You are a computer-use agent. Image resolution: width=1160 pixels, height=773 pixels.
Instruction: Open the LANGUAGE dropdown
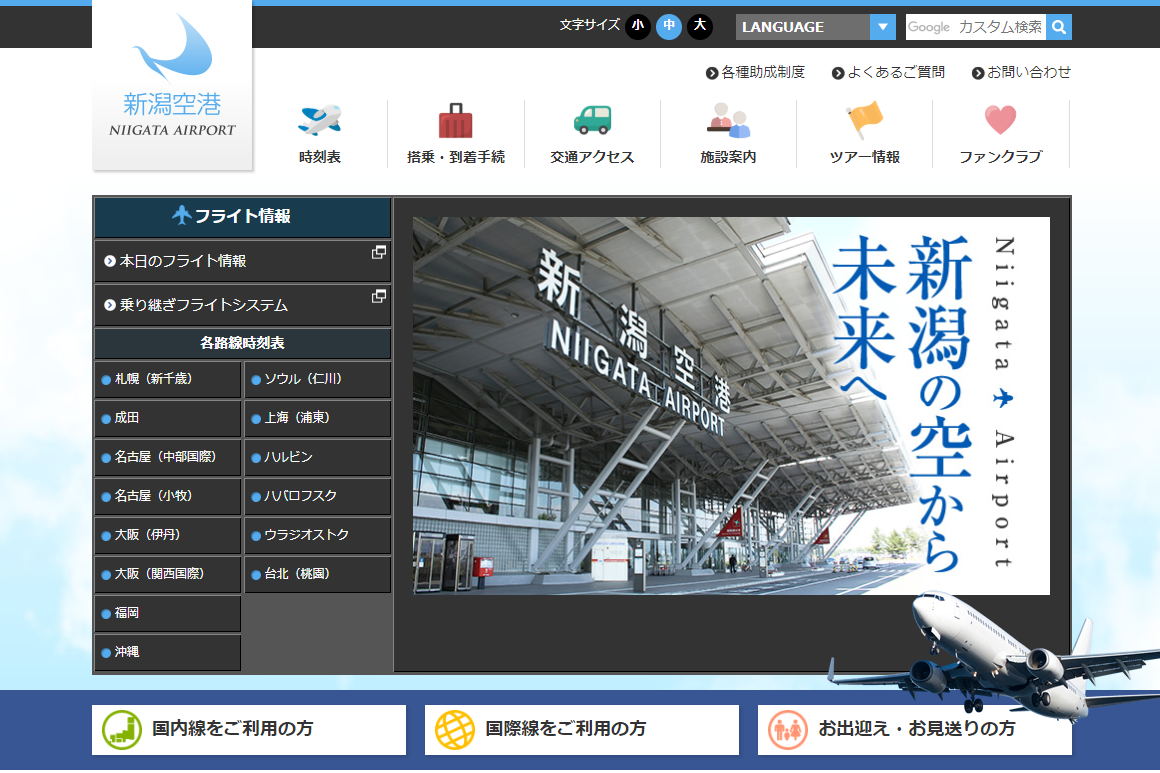click(x=815, y=27)
